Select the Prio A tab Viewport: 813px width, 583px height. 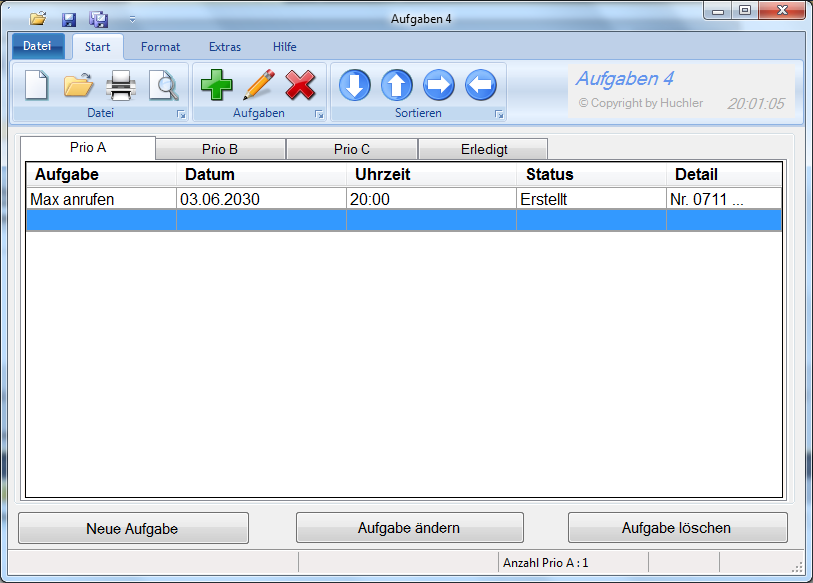[88, 148]
